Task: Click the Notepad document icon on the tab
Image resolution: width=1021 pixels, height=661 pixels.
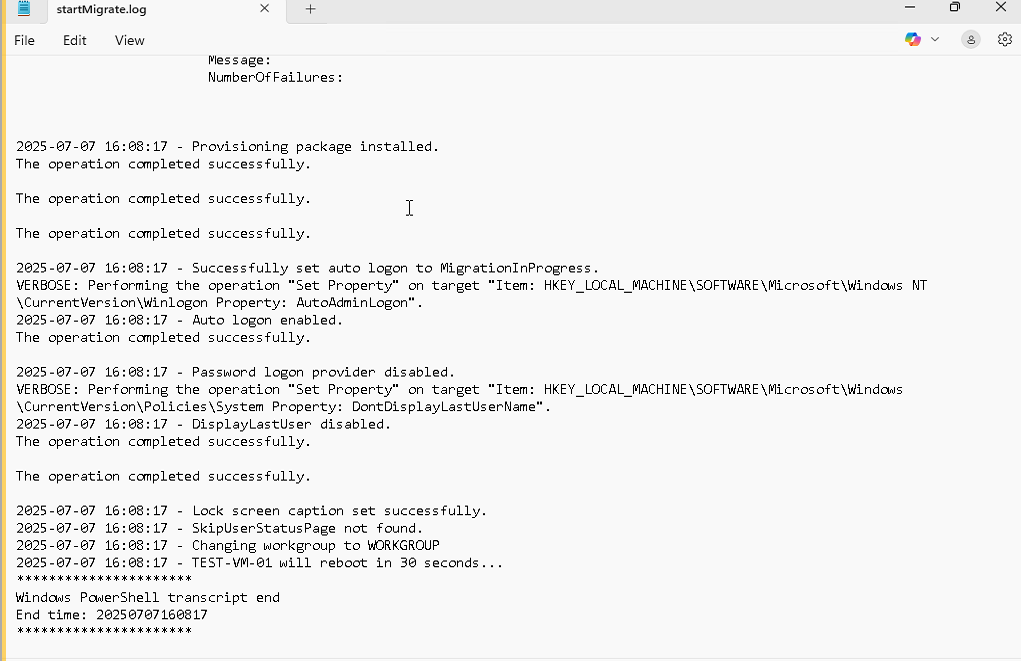Action: pyautogui.click(x=24, y=10)
